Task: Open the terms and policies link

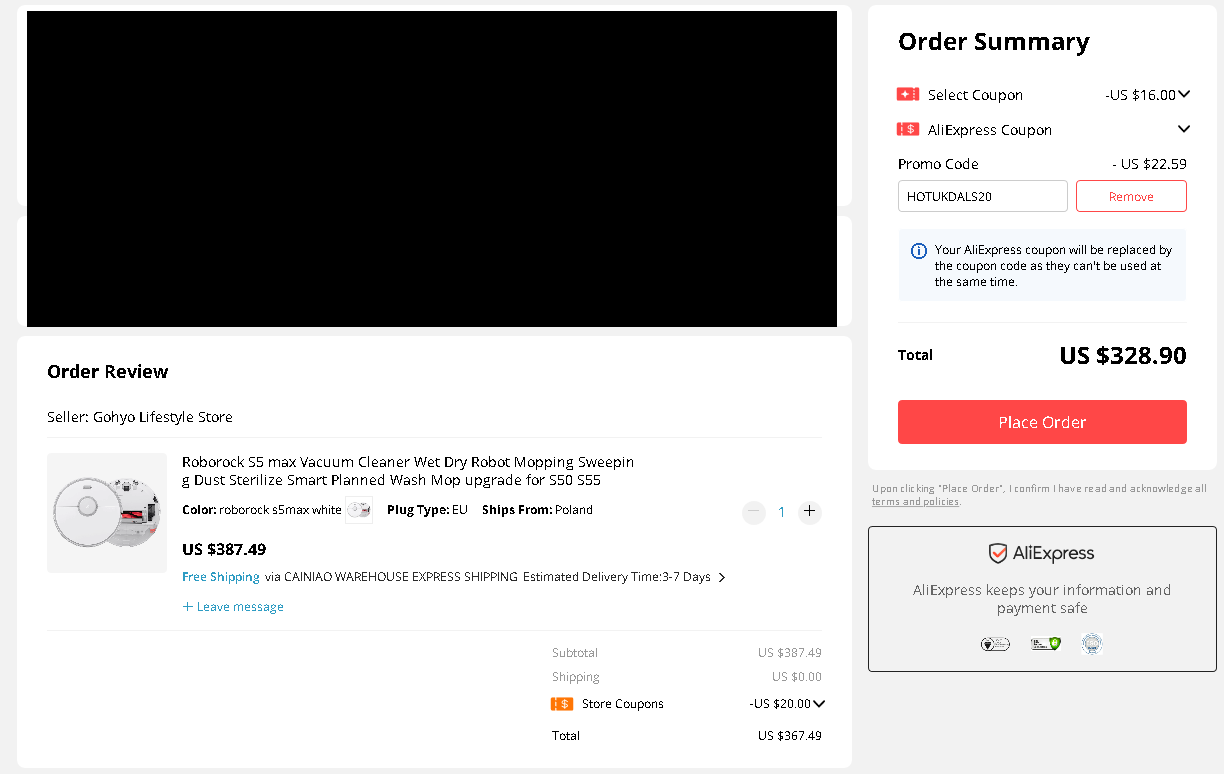Action: [x=915, y=502]
